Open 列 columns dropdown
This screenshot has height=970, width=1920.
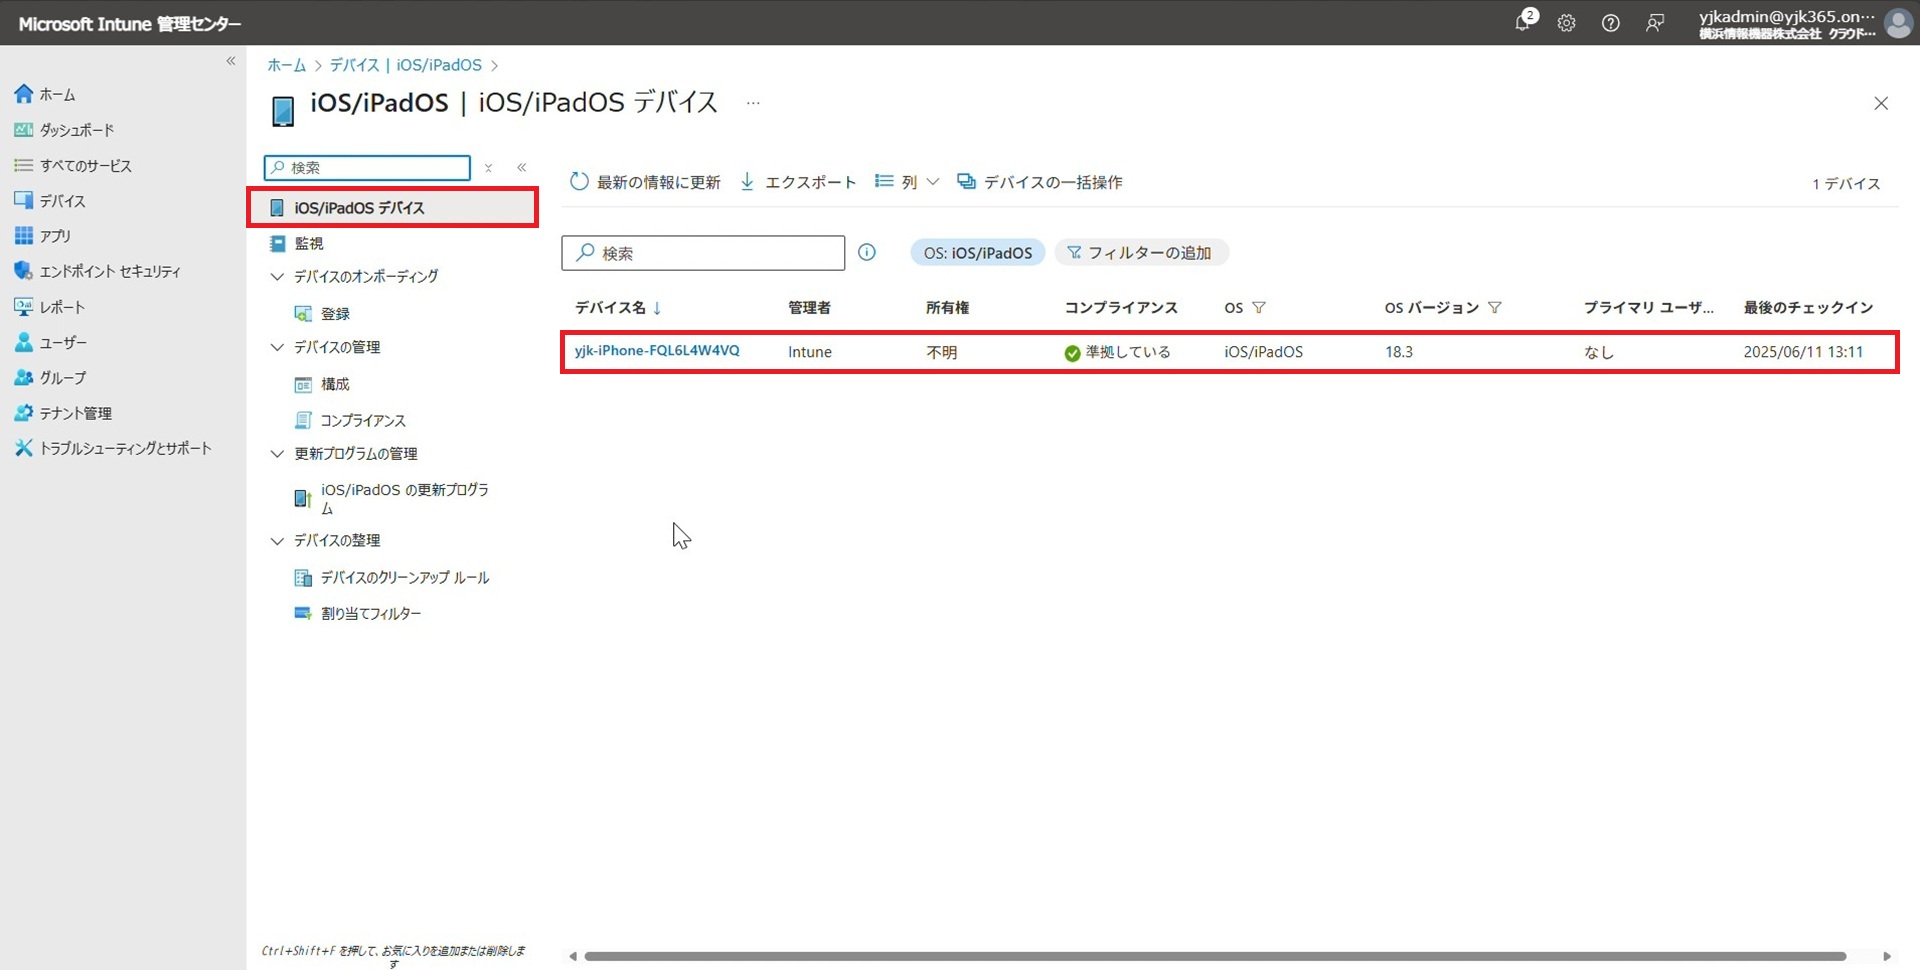907,182
